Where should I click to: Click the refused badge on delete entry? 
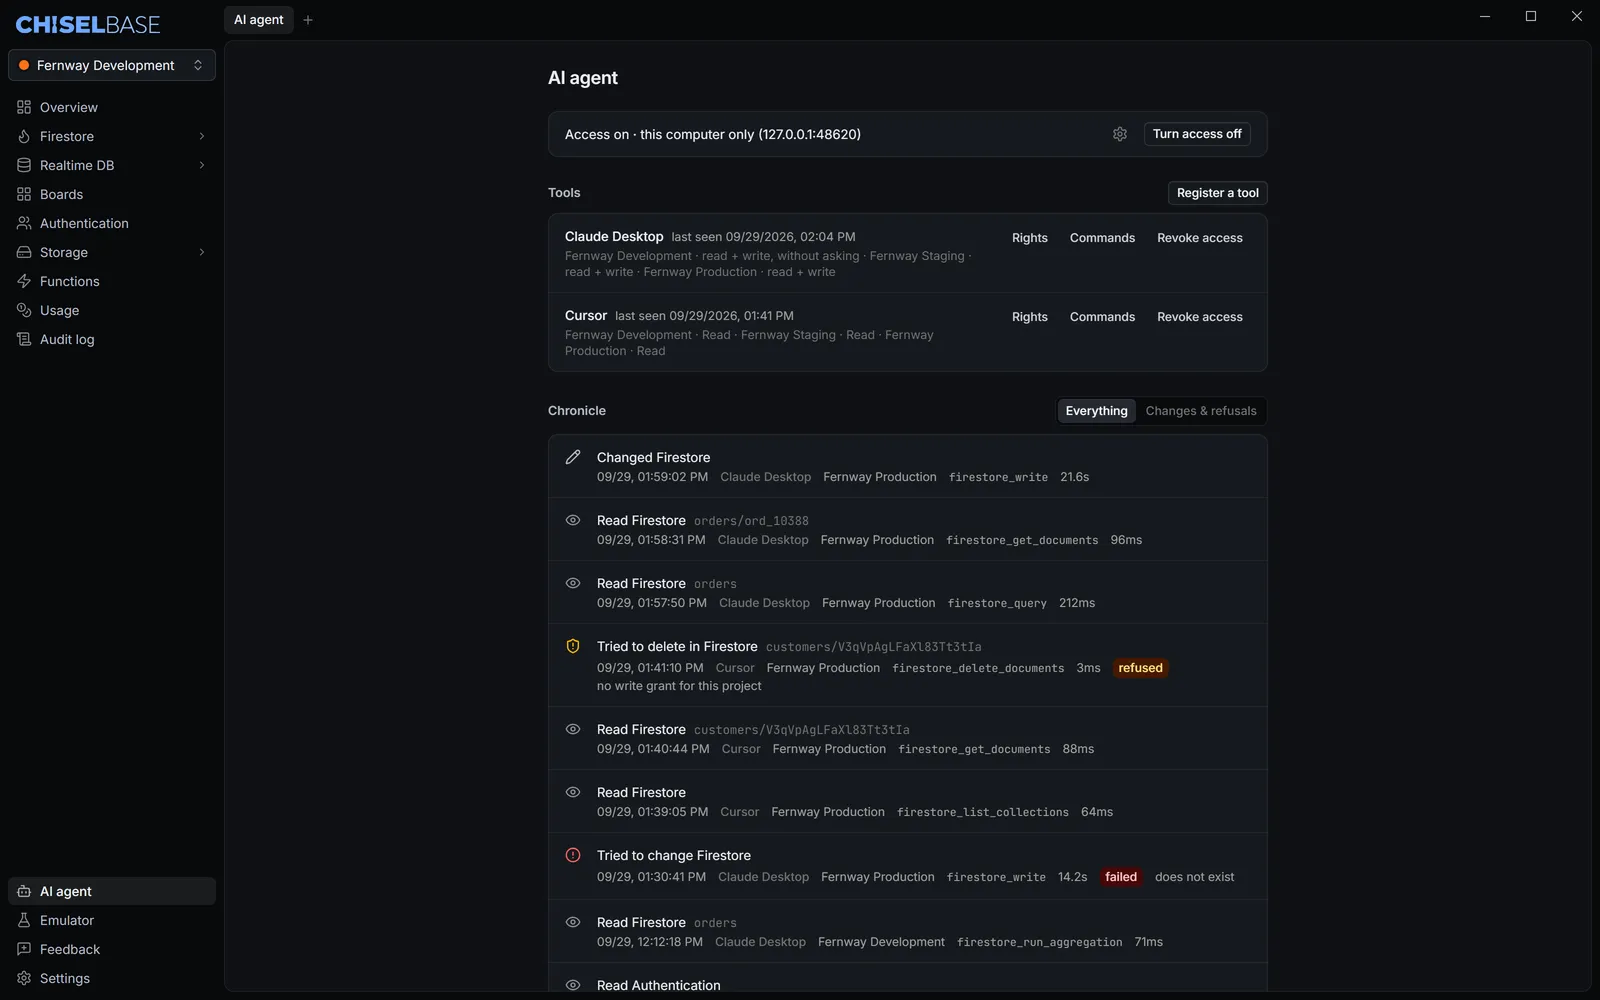[1140, 668]
